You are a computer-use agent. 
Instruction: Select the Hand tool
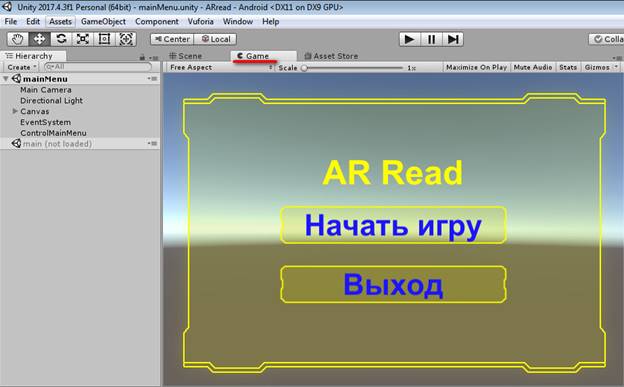pyautogui.click(x=18, y=39)
